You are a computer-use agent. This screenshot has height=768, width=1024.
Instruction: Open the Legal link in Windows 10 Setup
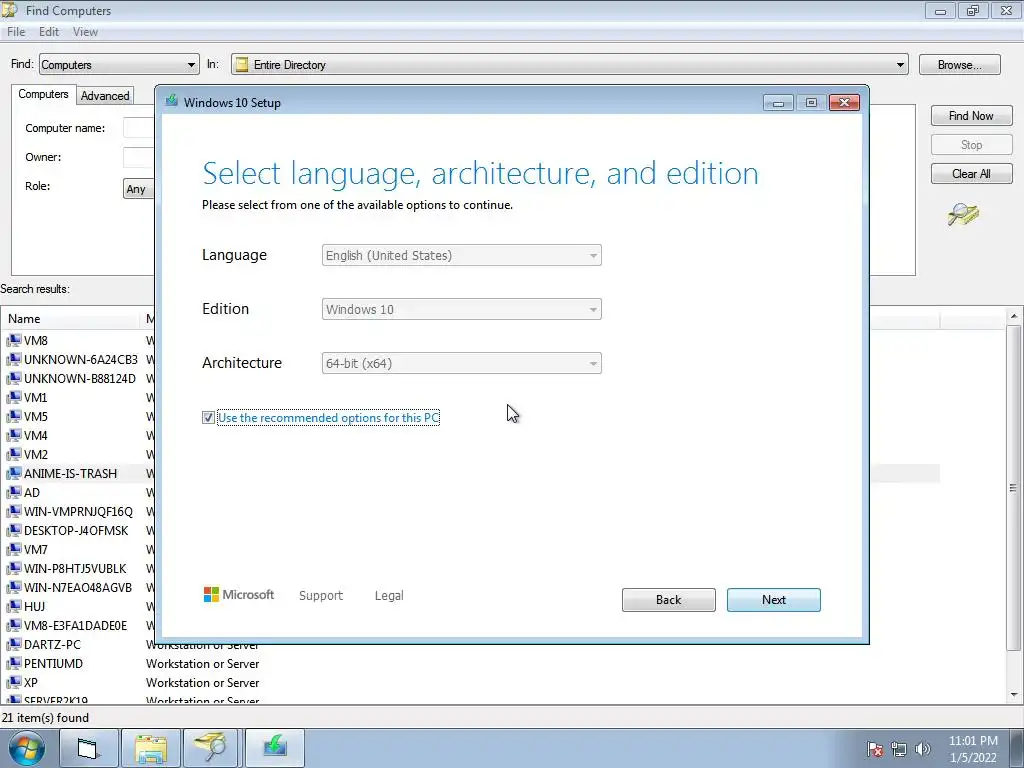point(389,596)
